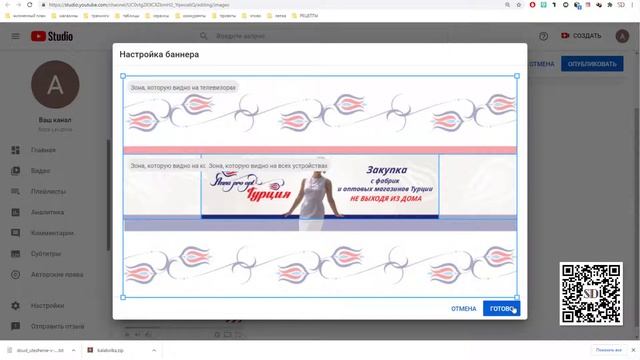This screenshot has width=640, height=360.
Task: Click the YouTube Studio logo
Action: pos(52,36)
